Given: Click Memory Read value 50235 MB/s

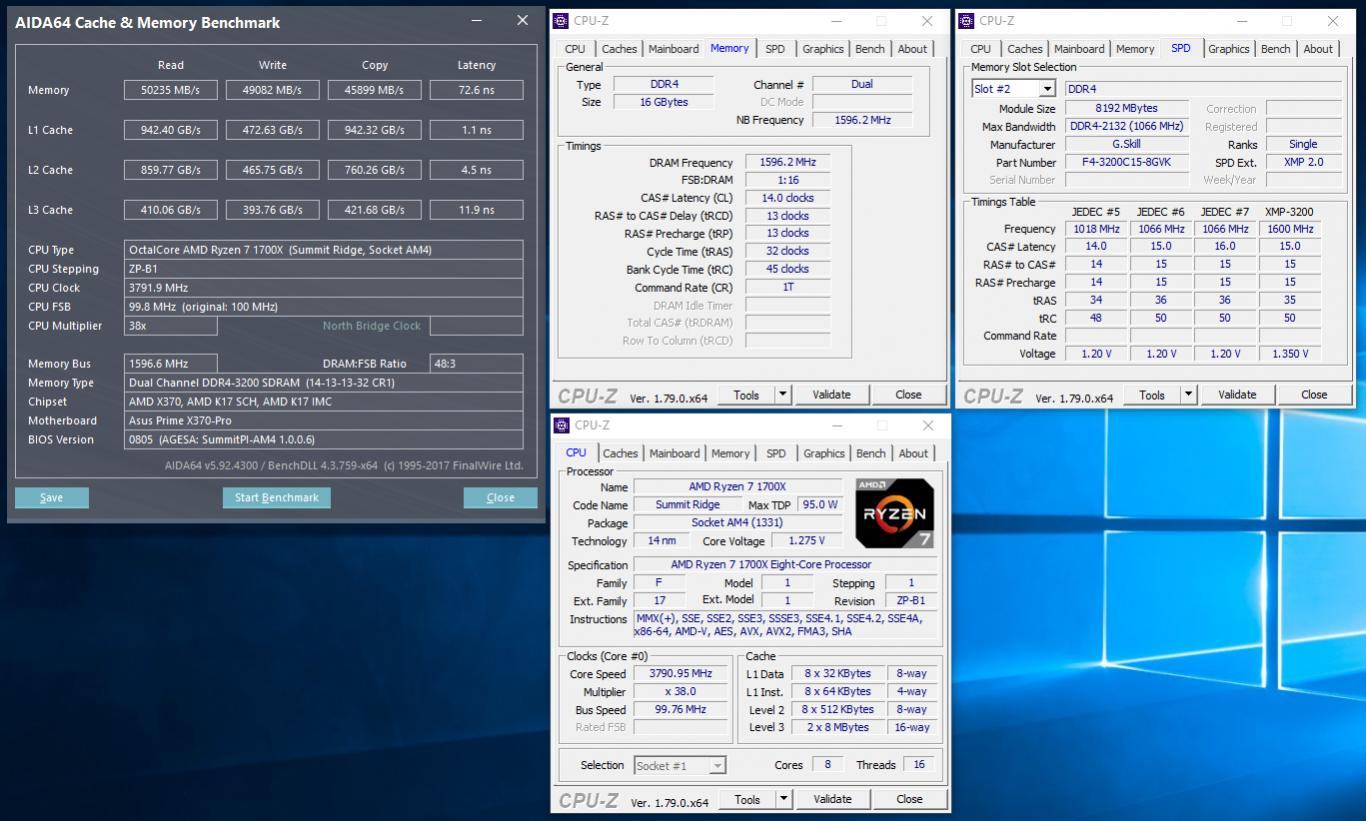Looking at the screenshot, I should pyautogui.click(x=171, y=90).
